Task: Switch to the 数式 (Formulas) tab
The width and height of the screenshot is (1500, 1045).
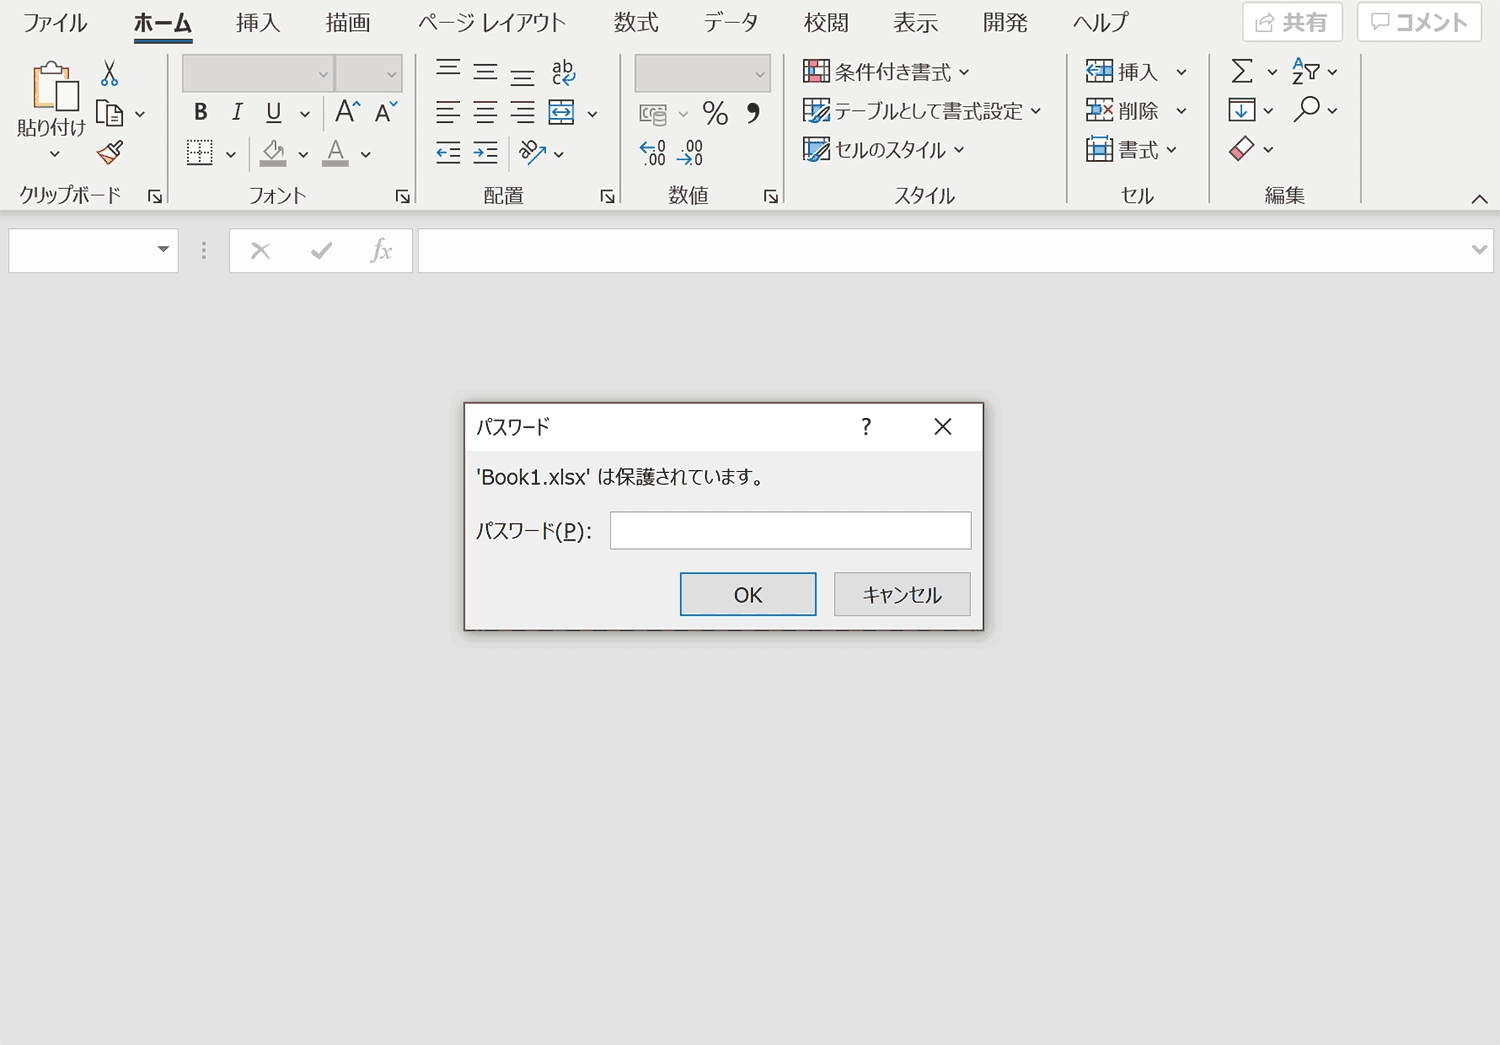Action: pos(636,23)
